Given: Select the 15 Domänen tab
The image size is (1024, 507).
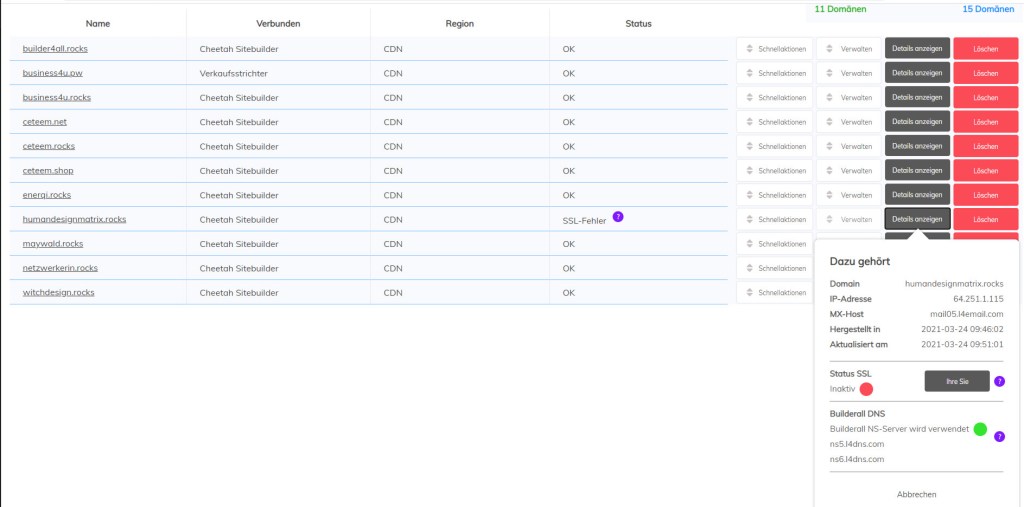Looking at the screenshot, I should click(987, 8).
